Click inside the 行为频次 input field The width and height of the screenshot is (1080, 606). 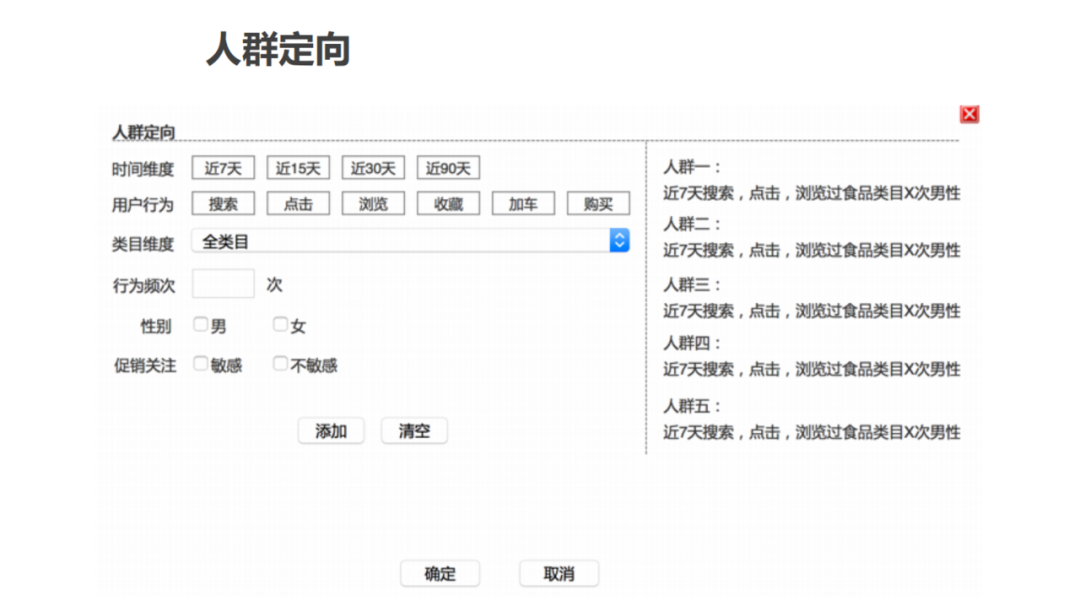coord(222,284)
